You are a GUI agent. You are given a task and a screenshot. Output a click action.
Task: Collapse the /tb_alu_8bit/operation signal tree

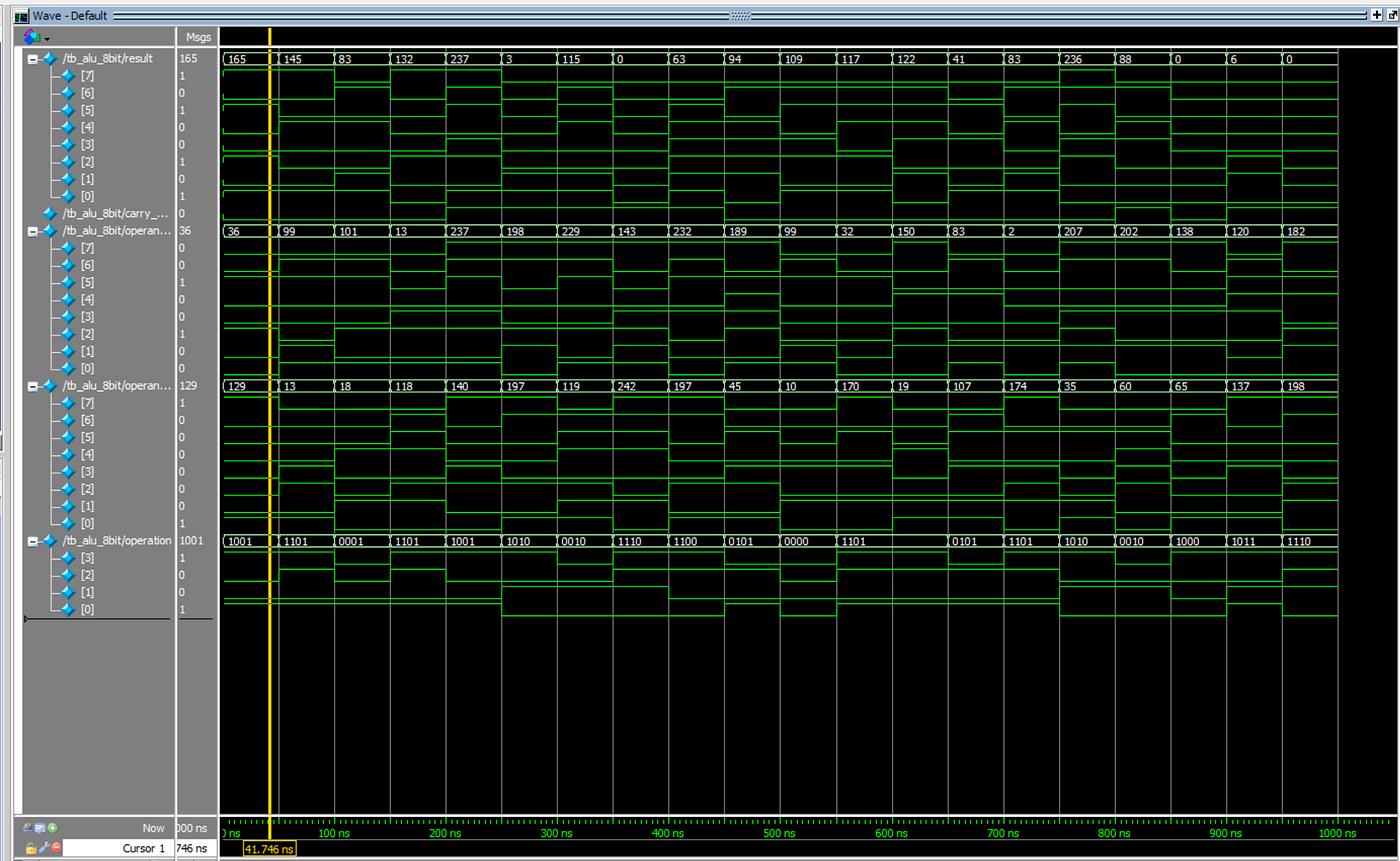32,540
